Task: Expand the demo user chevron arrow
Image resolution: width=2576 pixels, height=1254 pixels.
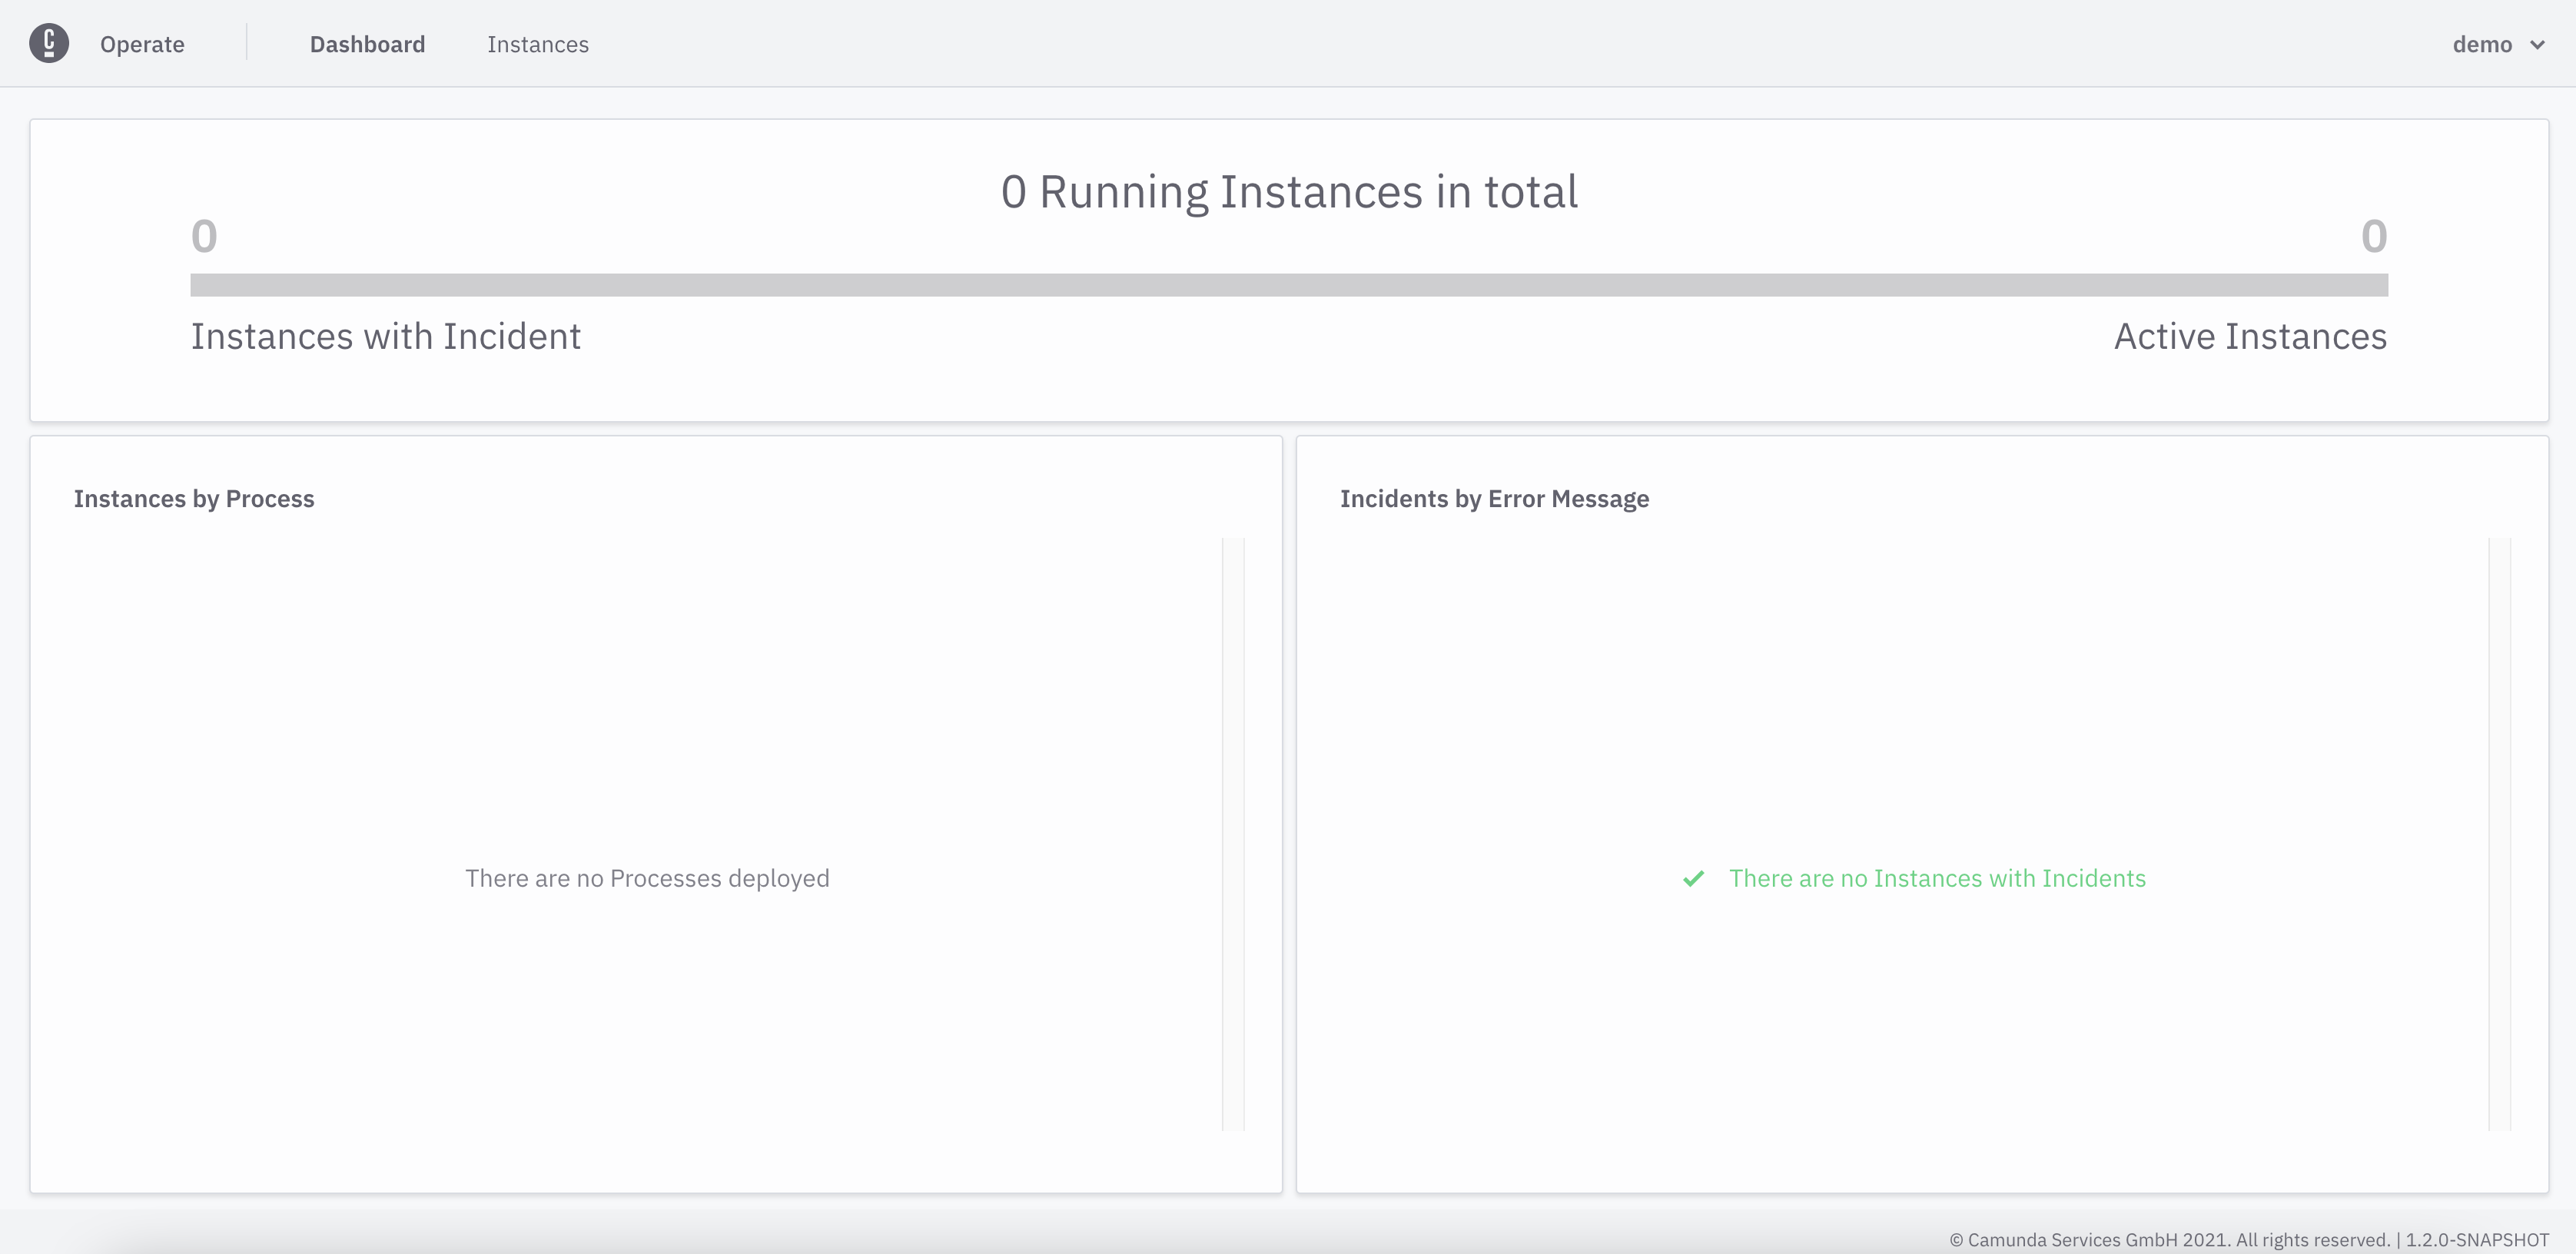Action: click(2537, 45)
